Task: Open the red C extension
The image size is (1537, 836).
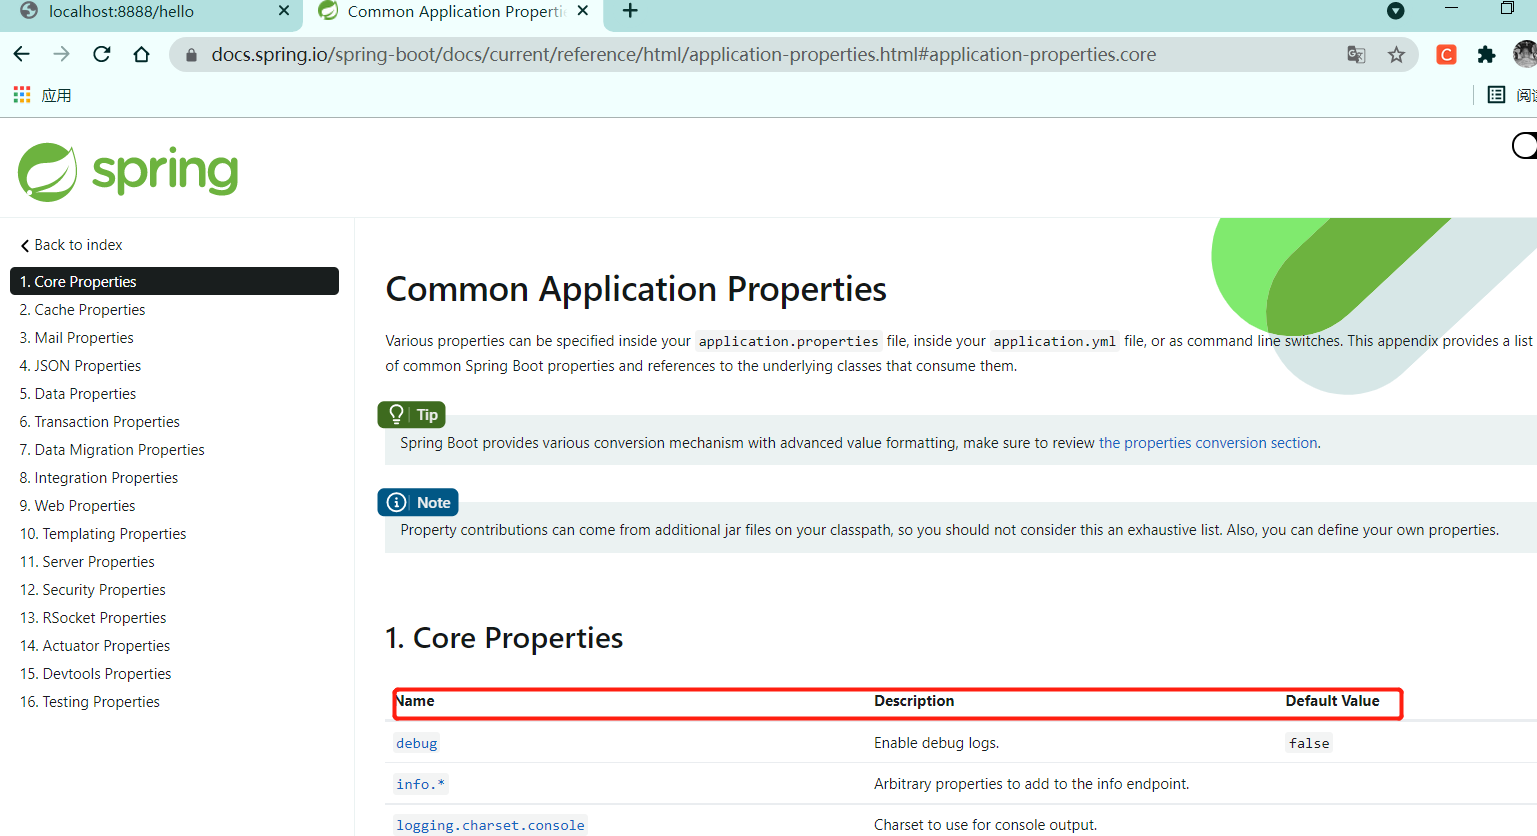Action: pos(1446,55)
